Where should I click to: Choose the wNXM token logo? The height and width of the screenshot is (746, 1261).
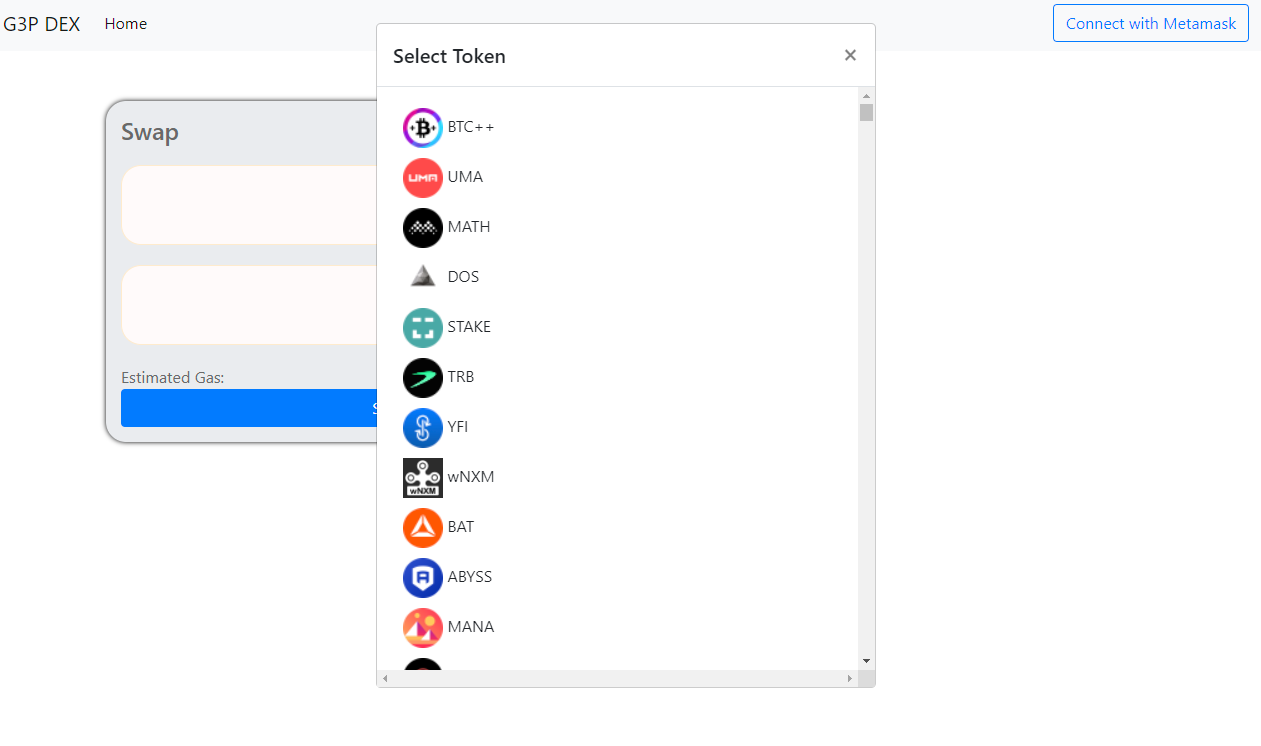point(423,478)
